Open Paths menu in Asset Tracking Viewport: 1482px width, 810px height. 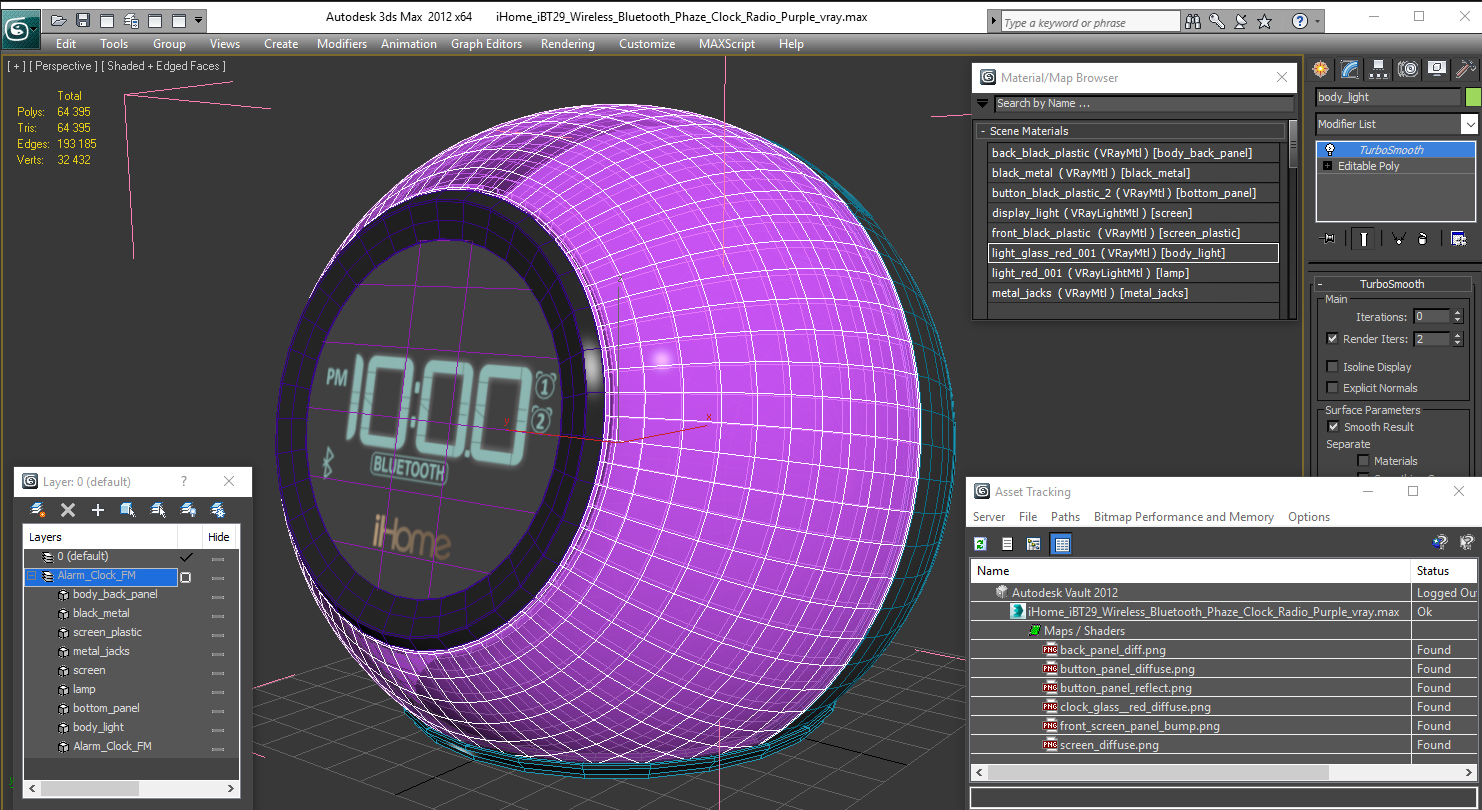click(x=1065, y=517)
